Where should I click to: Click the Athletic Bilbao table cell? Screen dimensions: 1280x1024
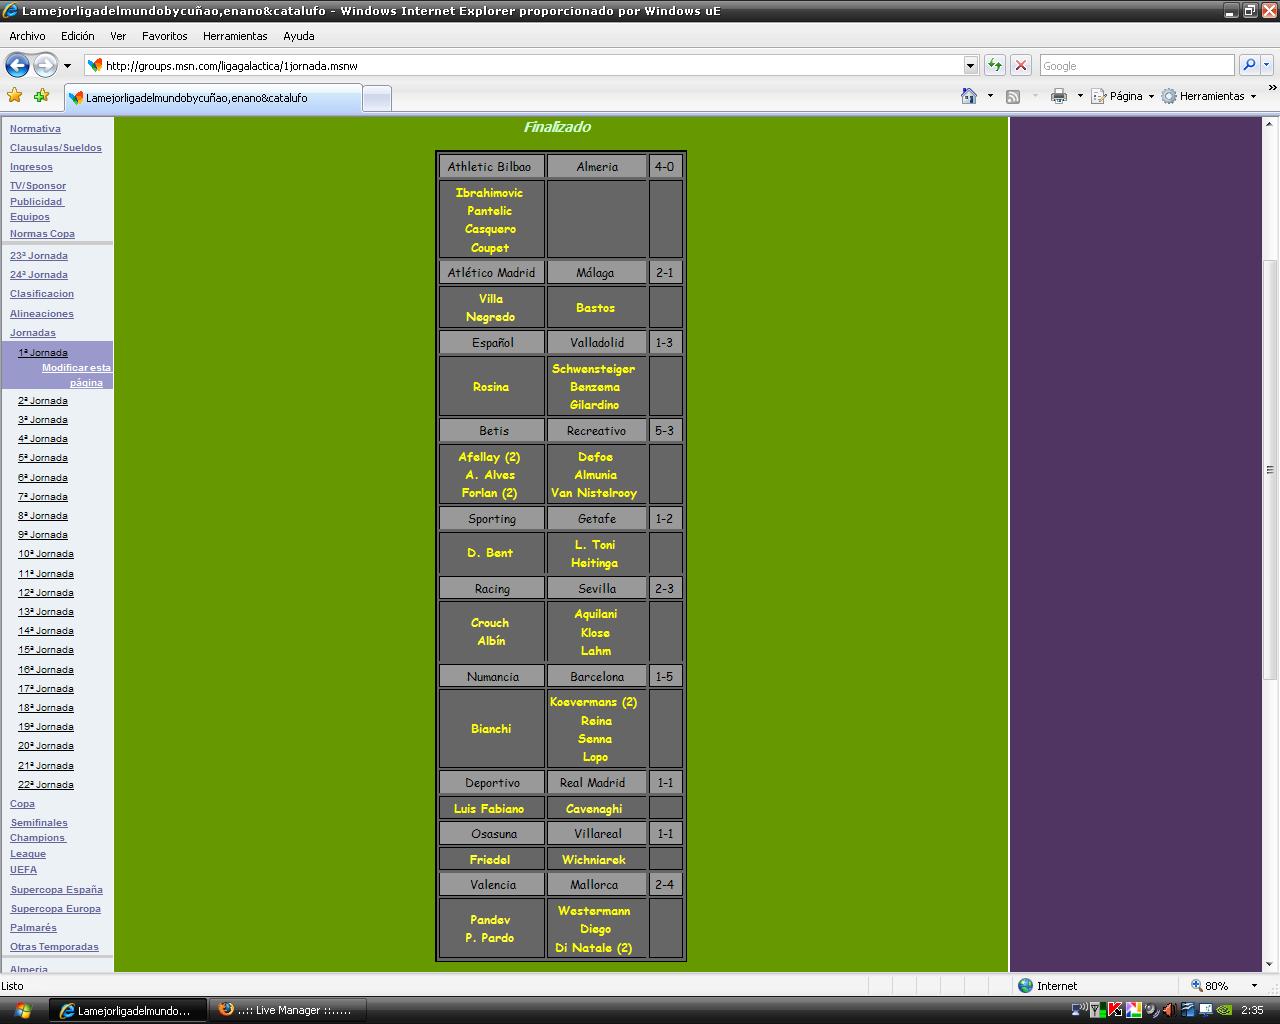491,167
